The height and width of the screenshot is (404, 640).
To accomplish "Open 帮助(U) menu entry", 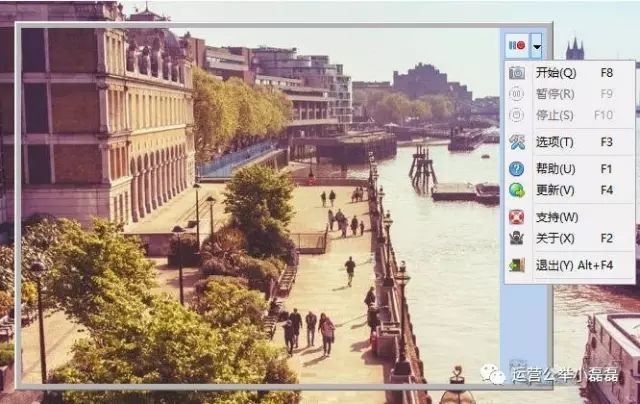I will point(570,169).
